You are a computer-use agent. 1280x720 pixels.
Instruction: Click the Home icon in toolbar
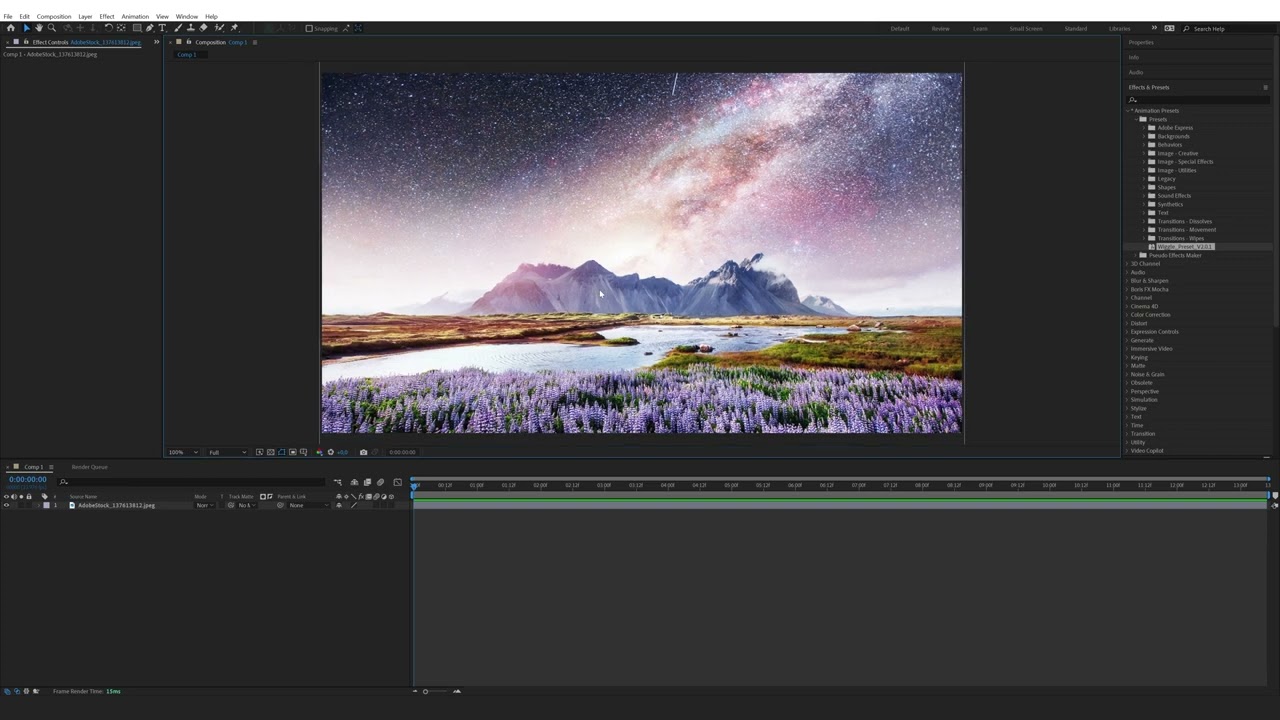tap(11, 28)
